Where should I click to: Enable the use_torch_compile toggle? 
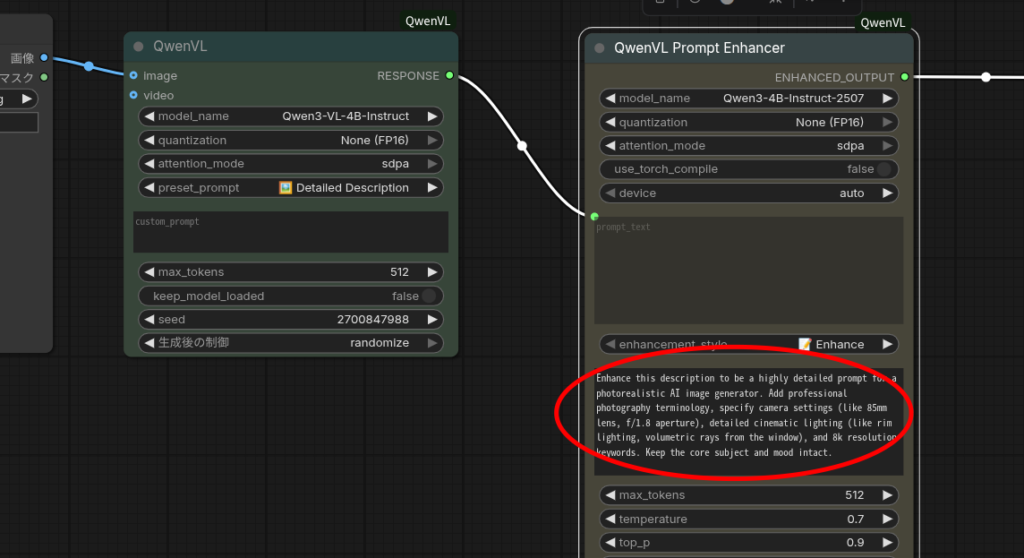pos(884,170)
